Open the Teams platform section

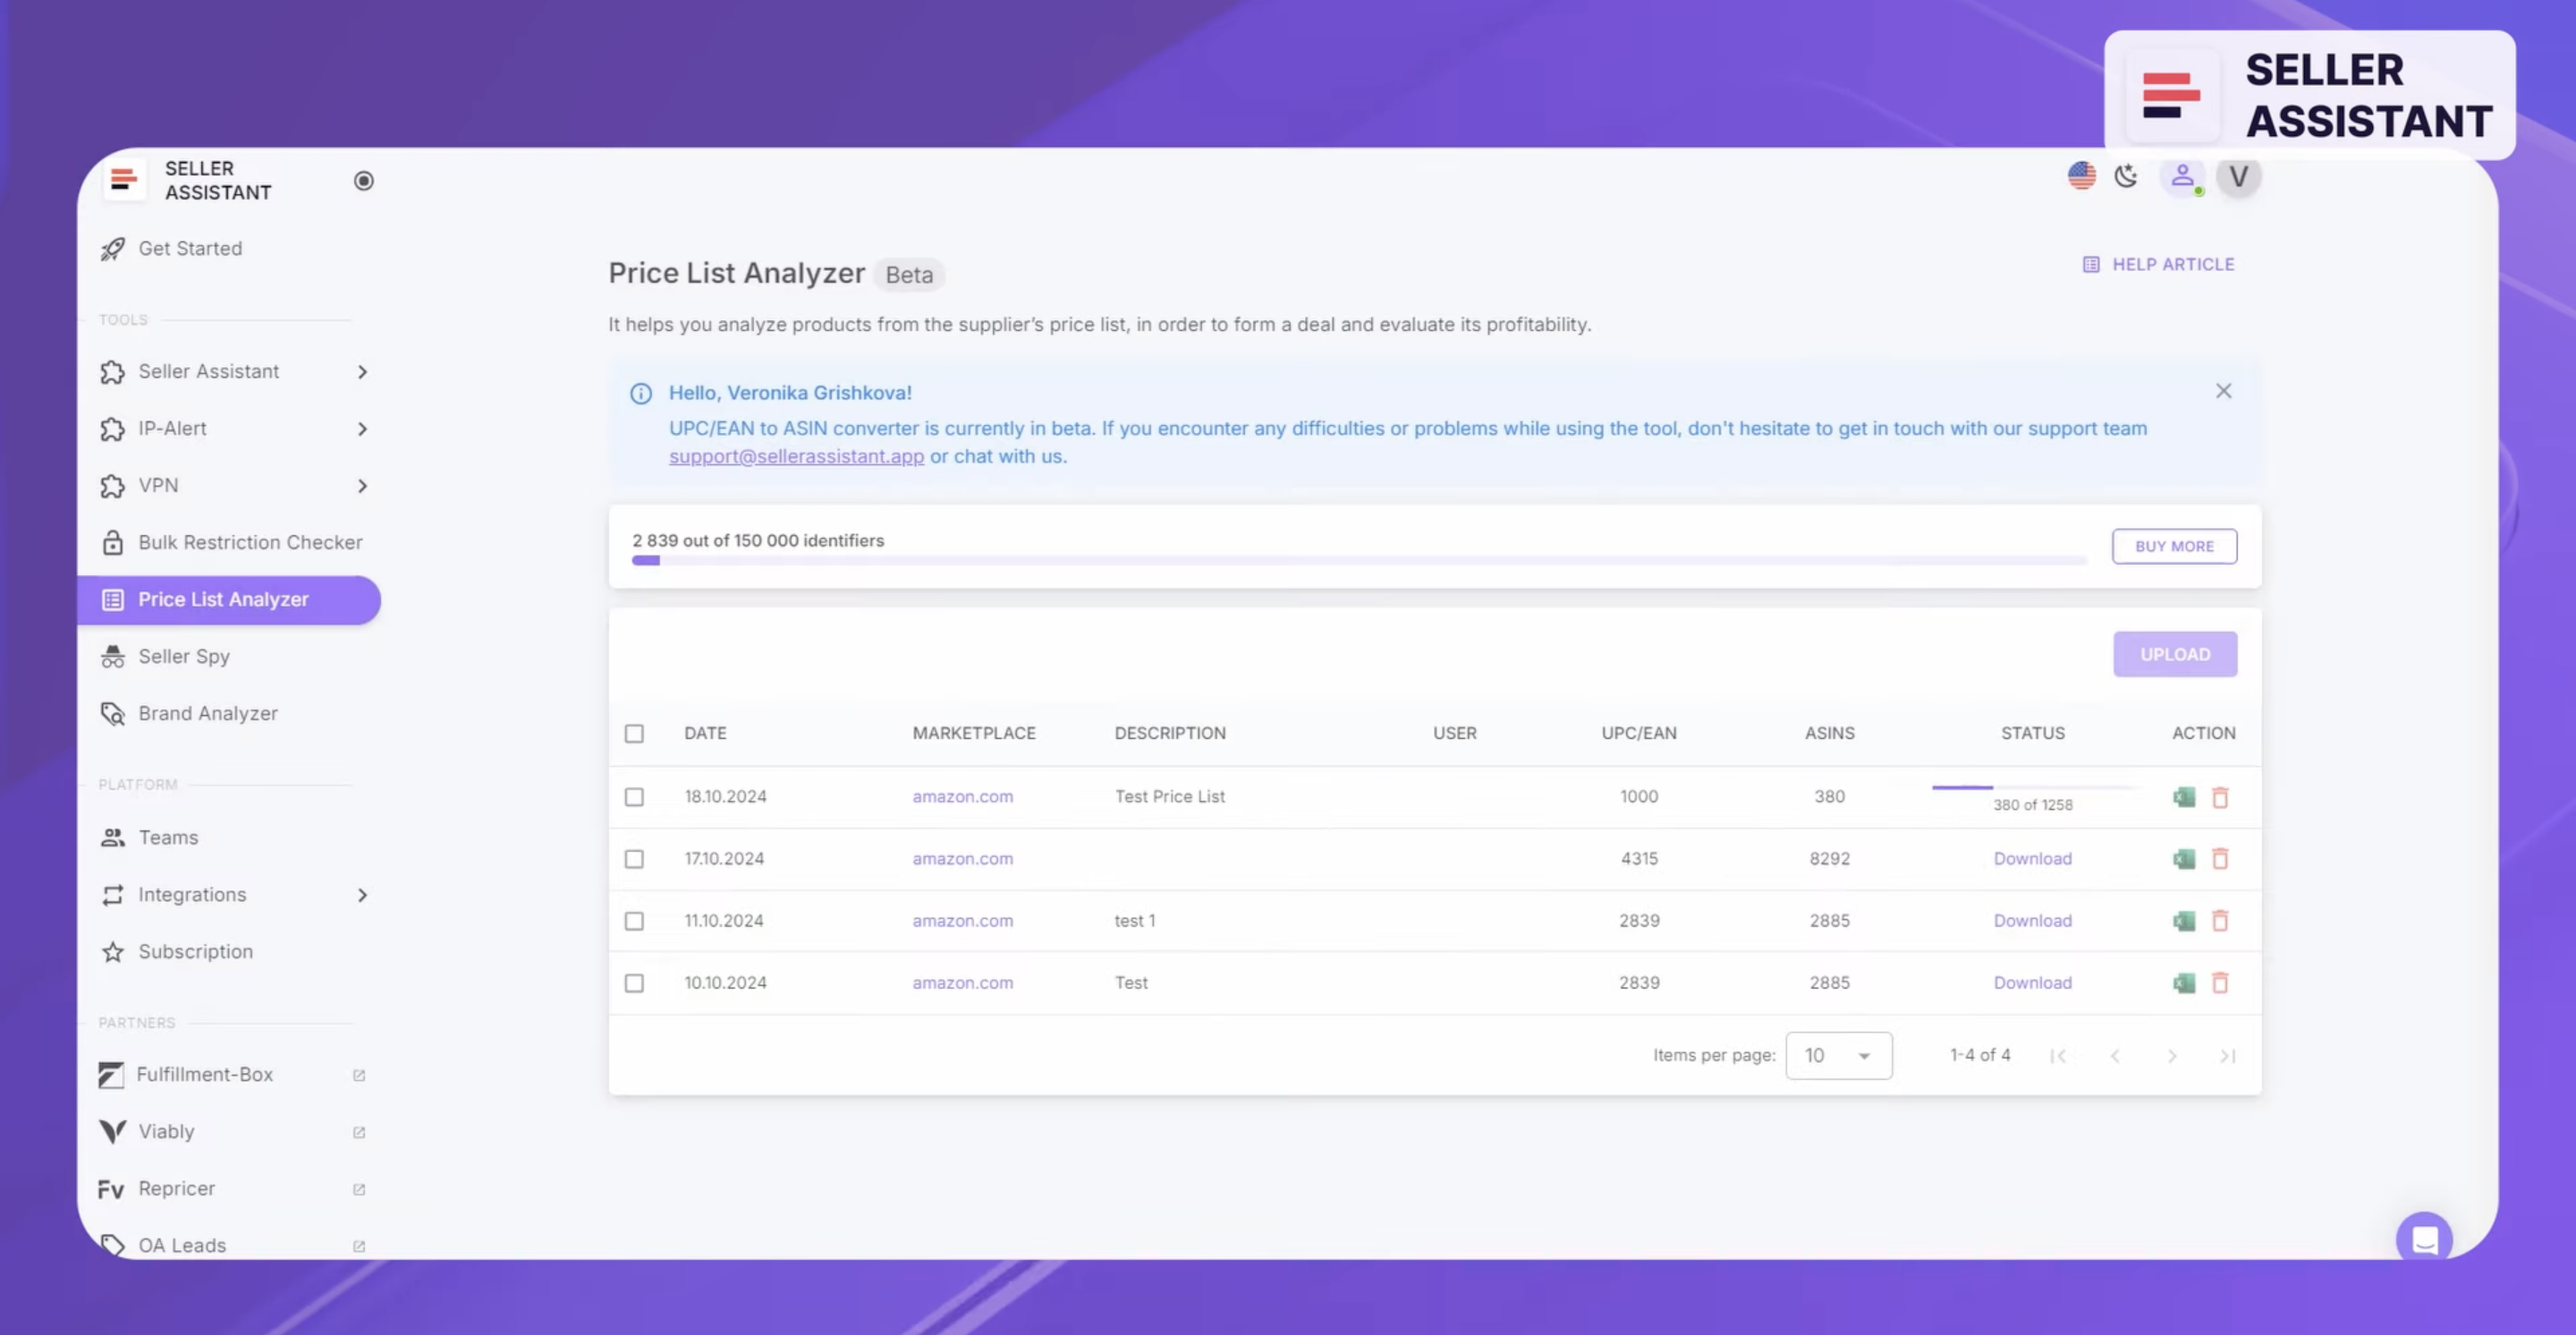(x=168, y=837)
